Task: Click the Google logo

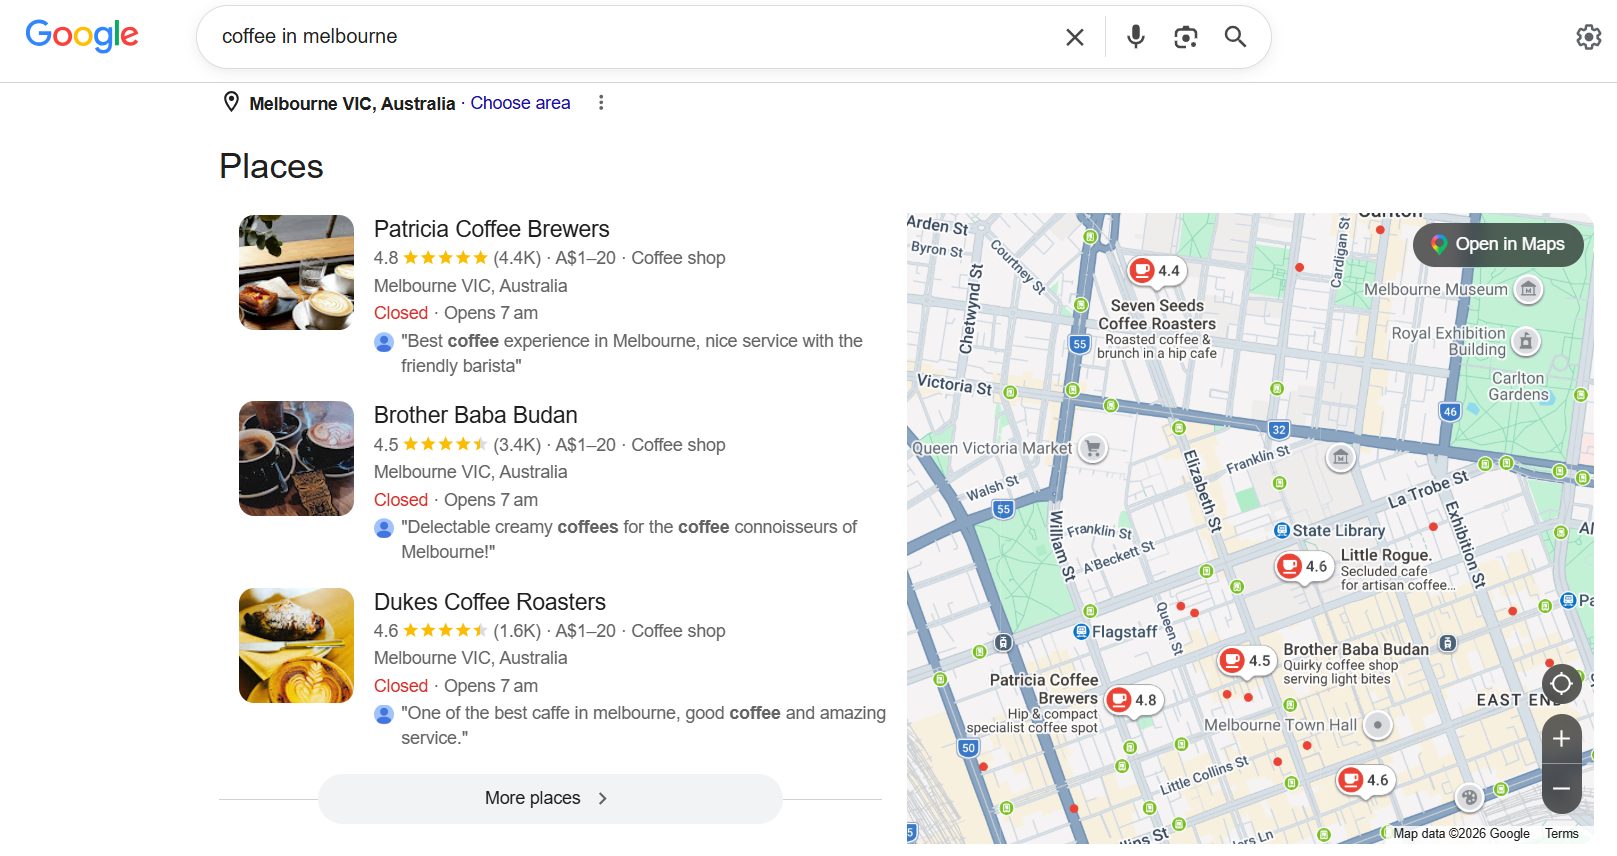Action: pyautogui.click(x=82, y=36)
